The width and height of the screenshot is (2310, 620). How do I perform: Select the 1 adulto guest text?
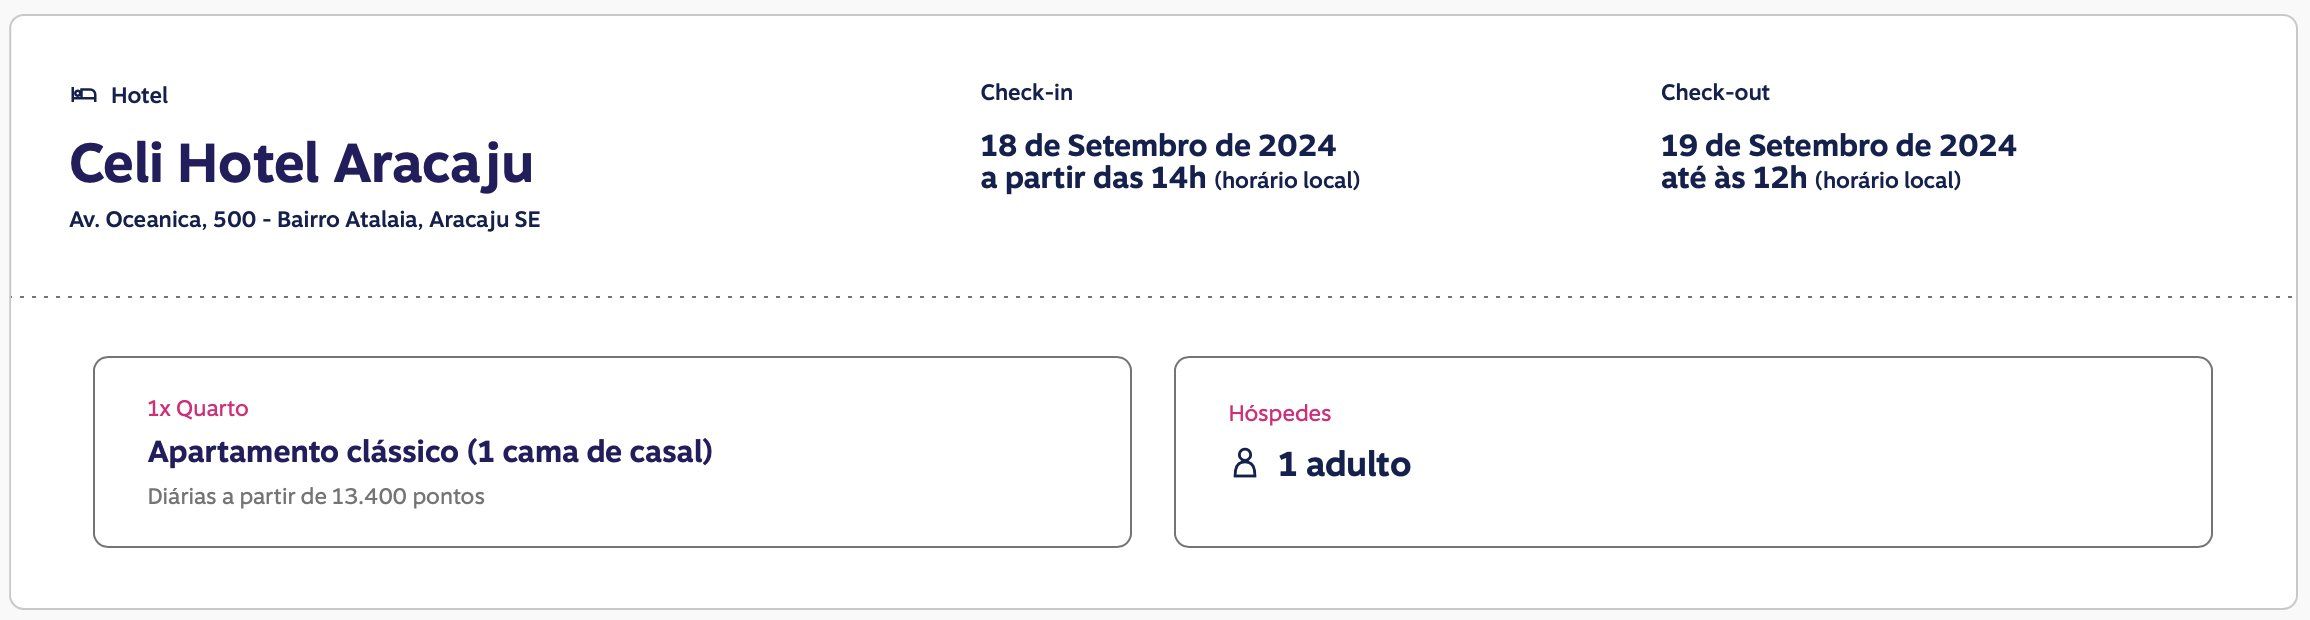pos(1344,464)
